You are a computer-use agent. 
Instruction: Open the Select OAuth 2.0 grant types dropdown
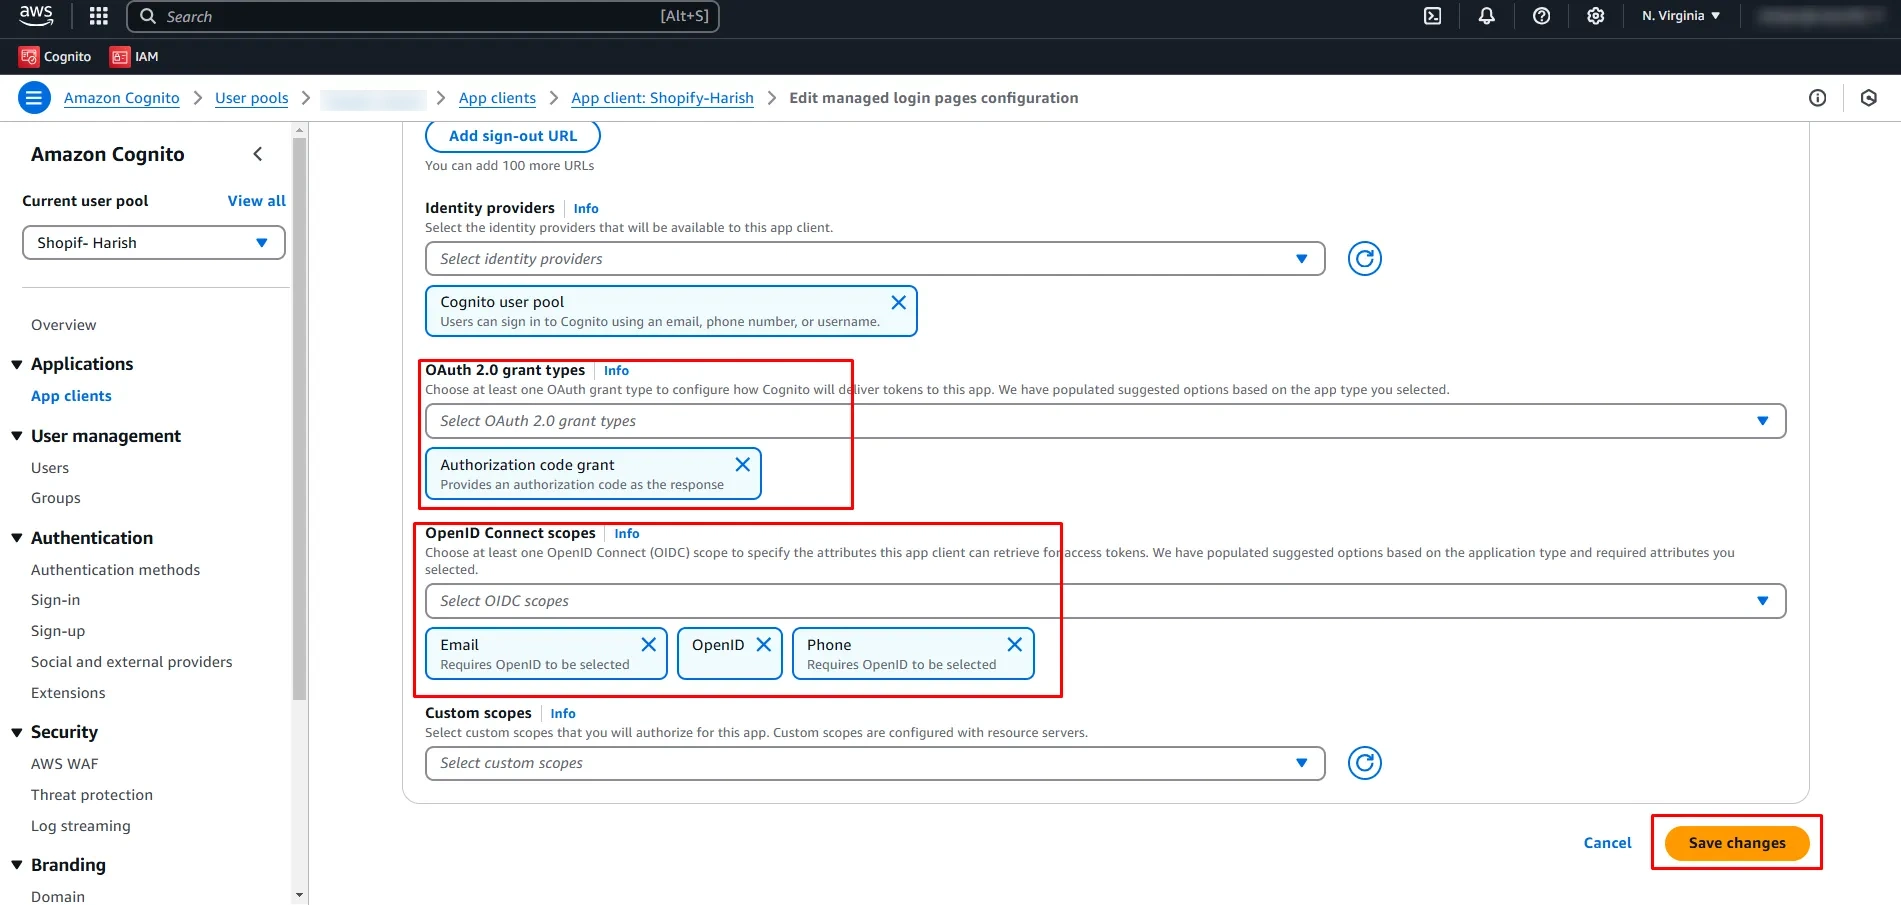click(1105, 421)
